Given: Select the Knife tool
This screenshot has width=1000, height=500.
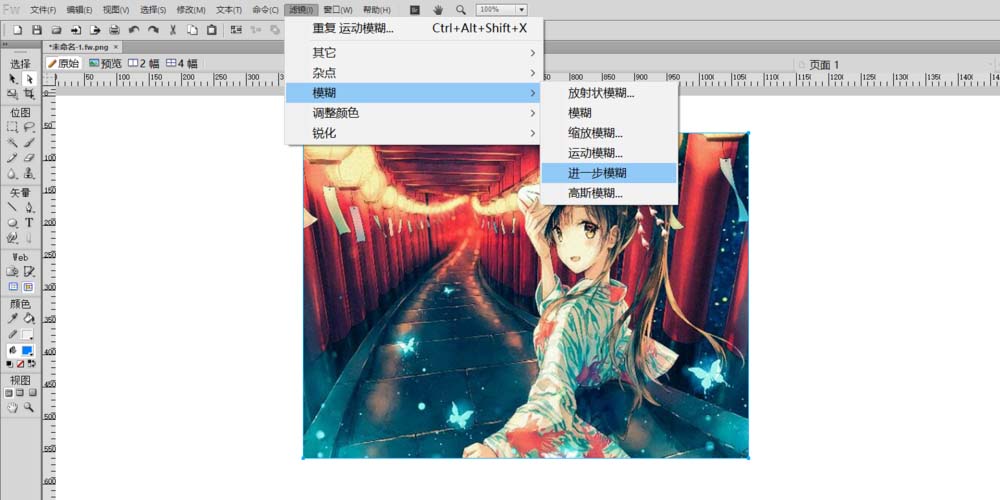Looking at the screenshot, I should 29,238.
